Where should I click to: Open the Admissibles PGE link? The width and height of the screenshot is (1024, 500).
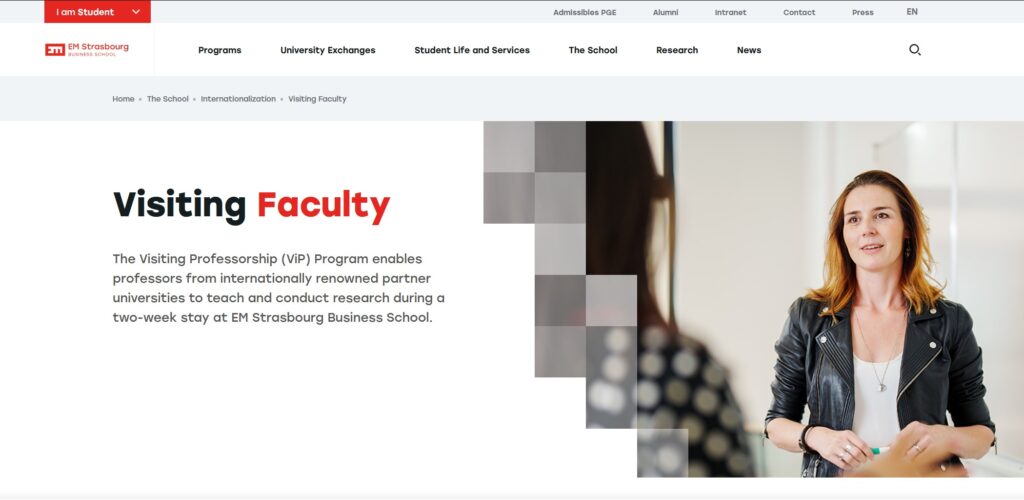[x=584, y=12]
